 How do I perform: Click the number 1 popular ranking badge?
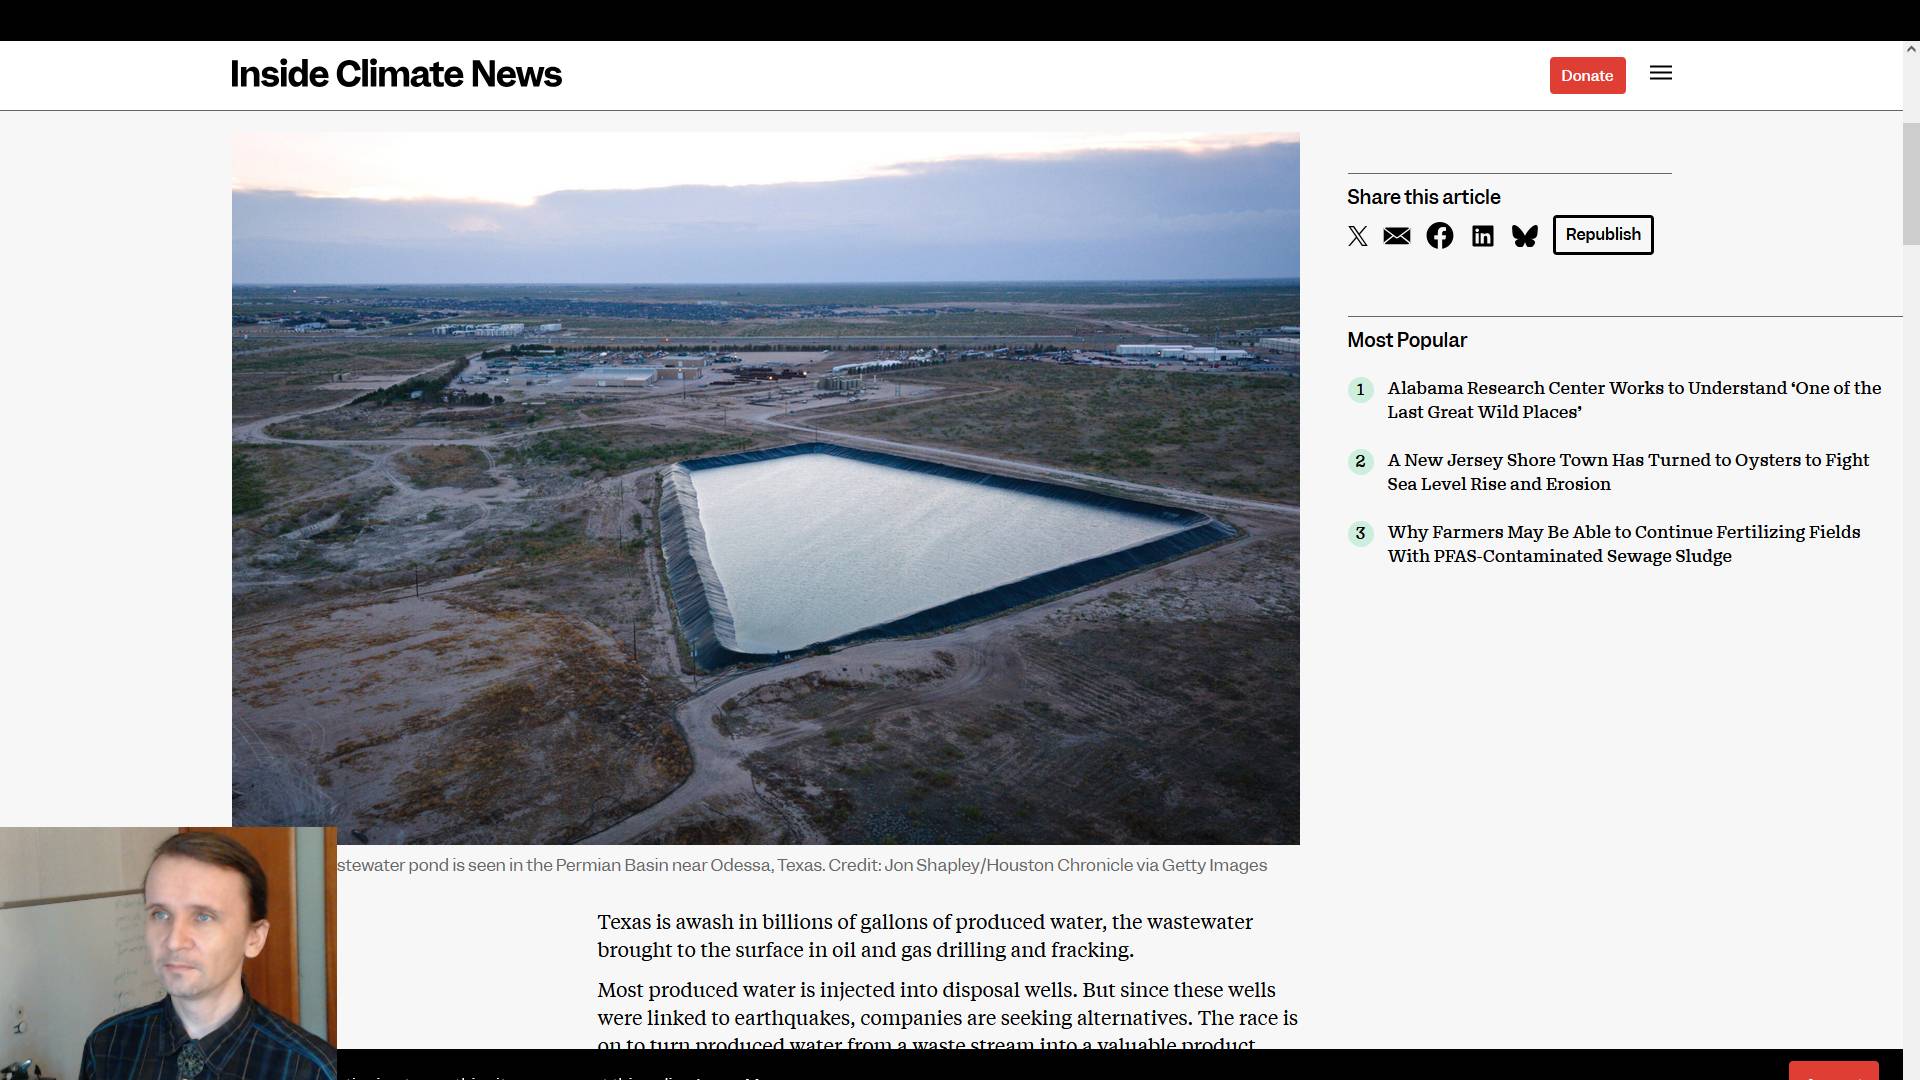(x=1360, y=390)
